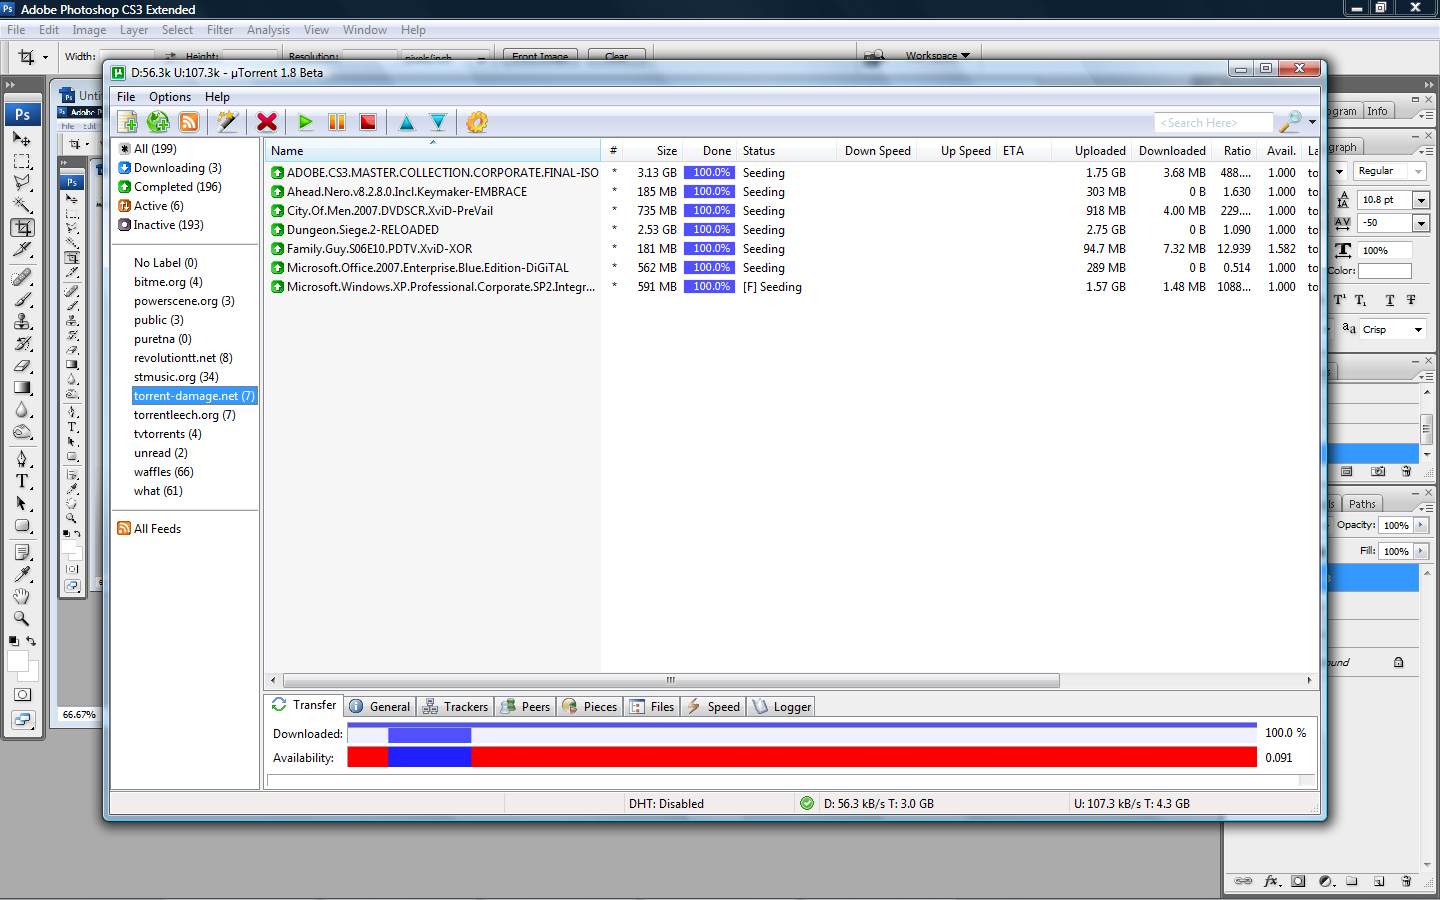Open the uTorrent File menu

coord(126,97)
